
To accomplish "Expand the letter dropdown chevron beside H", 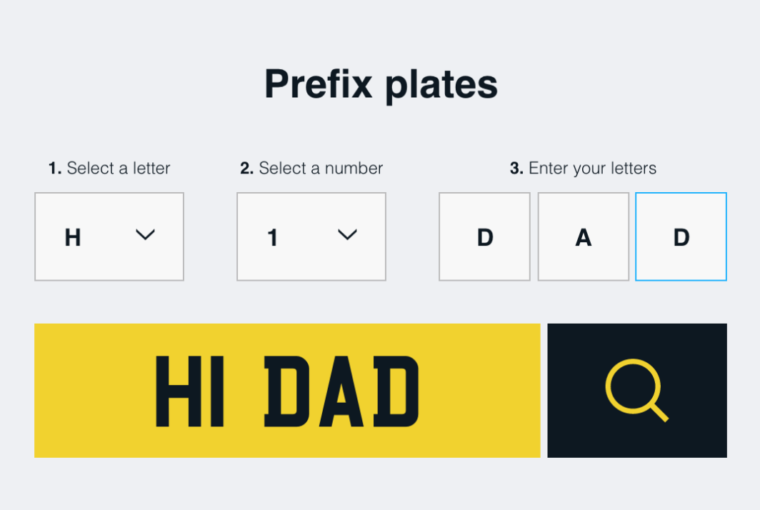I will click(145, 235).
